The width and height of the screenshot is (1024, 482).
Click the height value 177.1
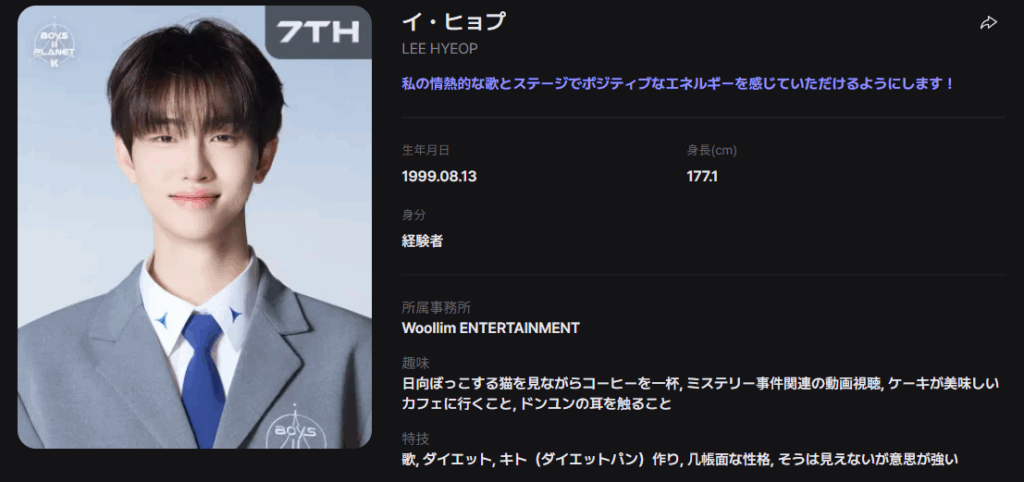coord(702,176)
